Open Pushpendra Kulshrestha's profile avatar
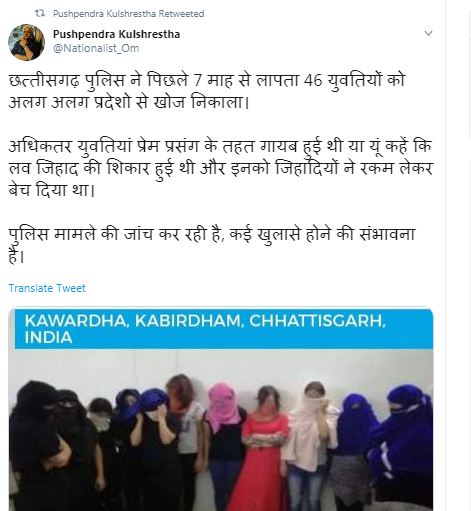Viewport: 471px width, 511px height. (x=26, y=42)
